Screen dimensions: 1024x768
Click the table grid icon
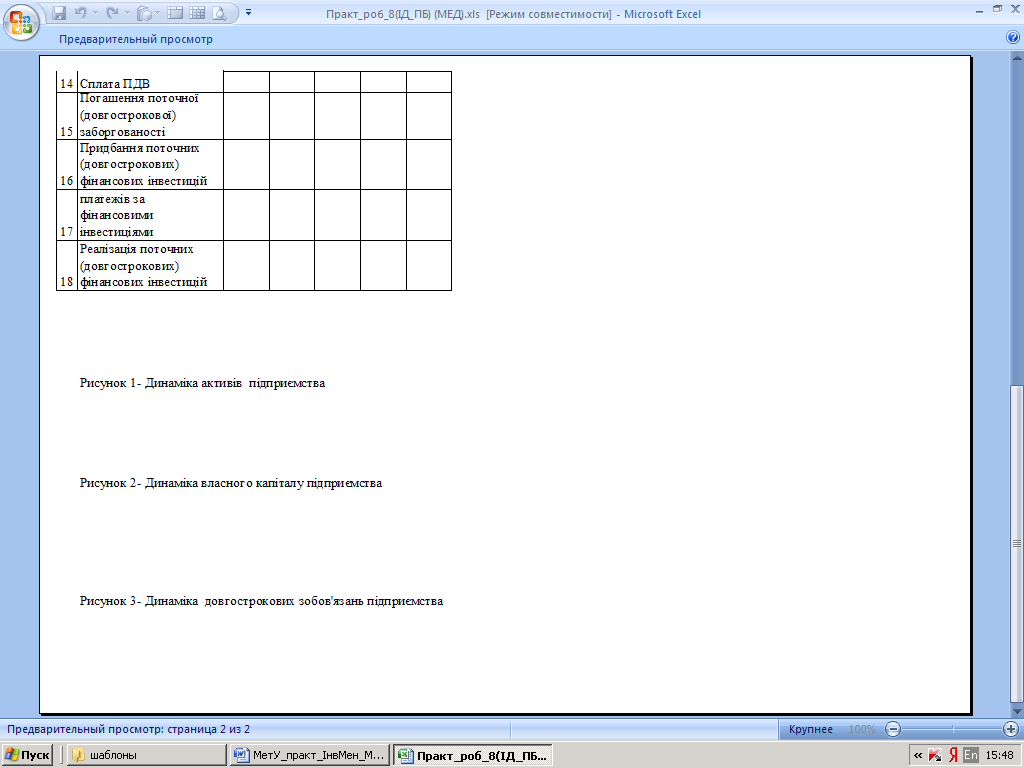coord(197,13)
